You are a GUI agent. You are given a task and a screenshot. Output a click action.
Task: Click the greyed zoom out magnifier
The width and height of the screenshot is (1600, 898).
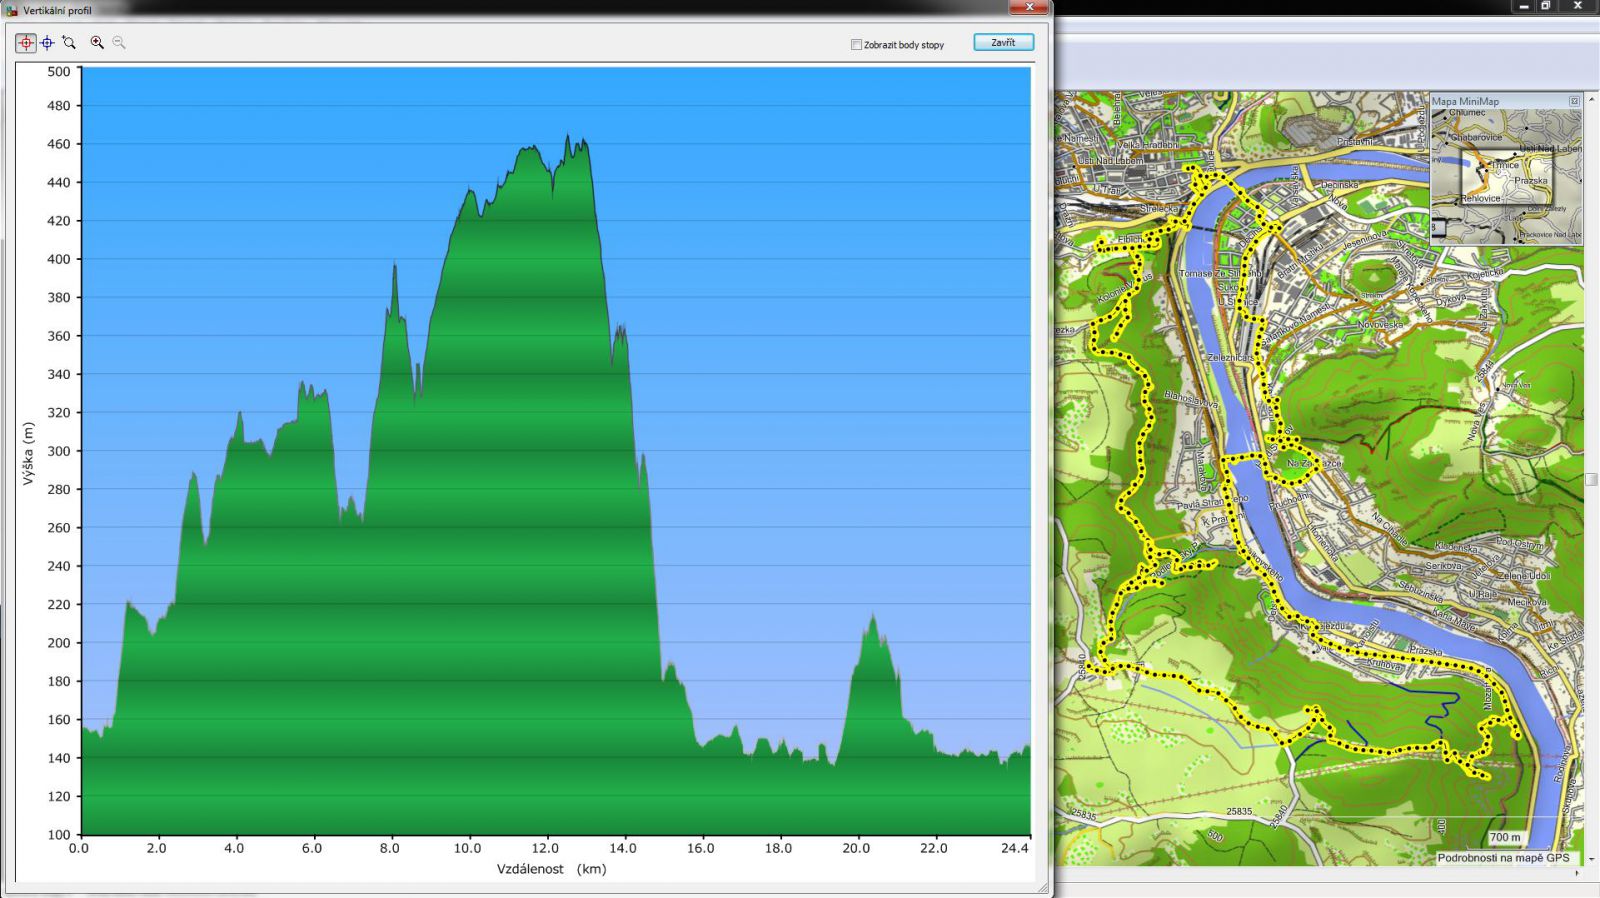point(119,43)
